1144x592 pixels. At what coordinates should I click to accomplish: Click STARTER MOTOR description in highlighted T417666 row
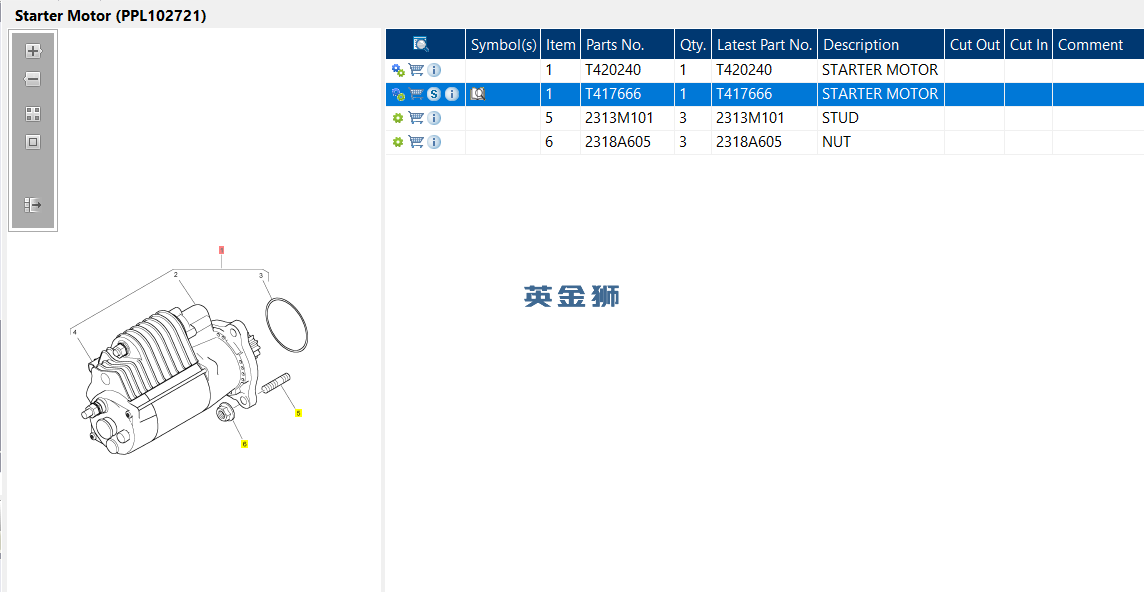880,94
